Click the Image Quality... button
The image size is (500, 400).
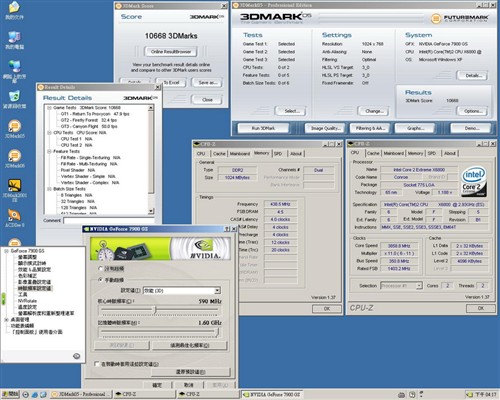(x=325, y=128)
